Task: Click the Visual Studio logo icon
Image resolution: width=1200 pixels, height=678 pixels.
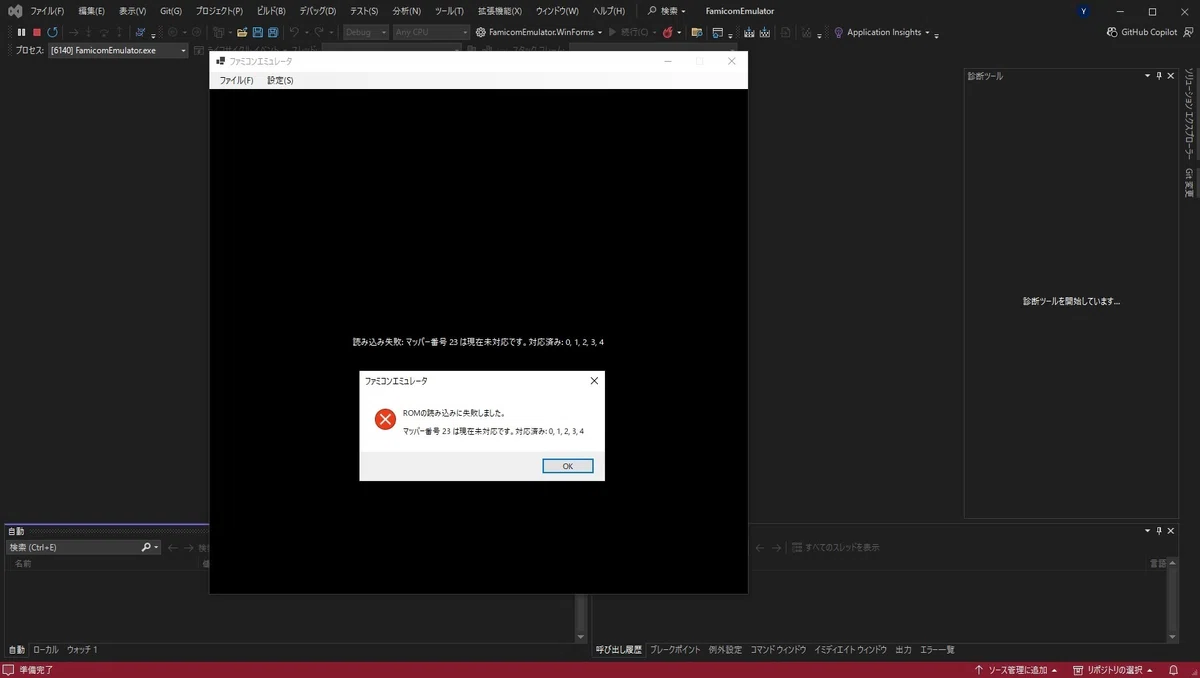Action: (13, 11)
